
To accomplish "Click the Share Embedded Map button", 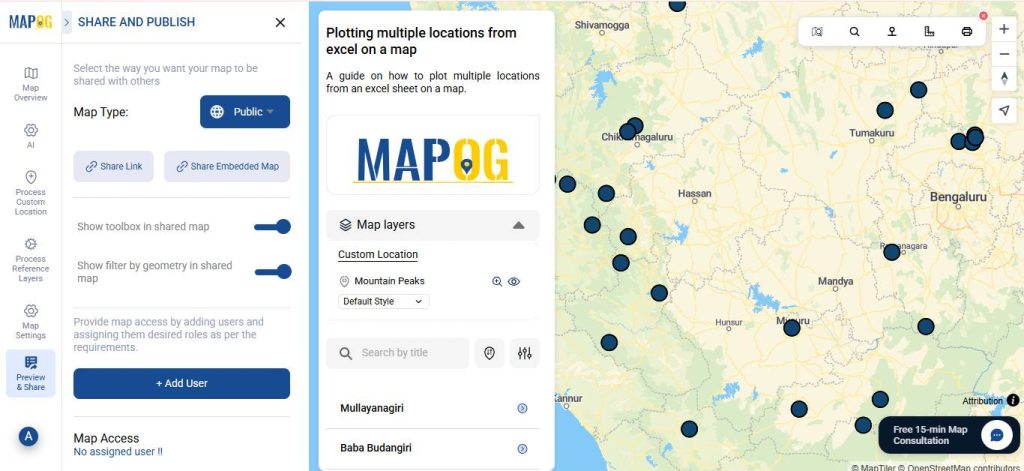I will click(x=227, y=167).
